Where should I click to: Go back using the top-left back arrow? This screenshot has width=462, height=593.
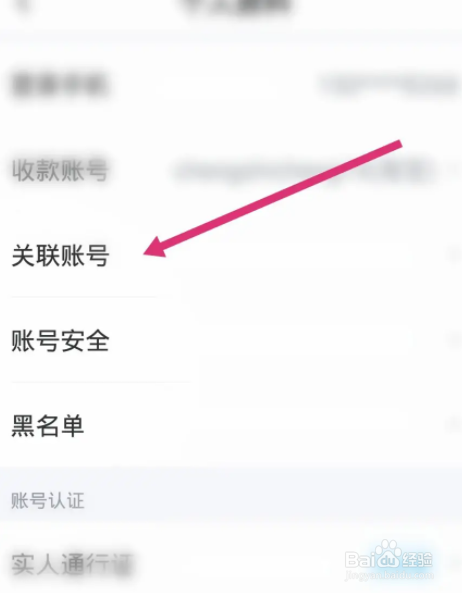(x=23, y=8)
